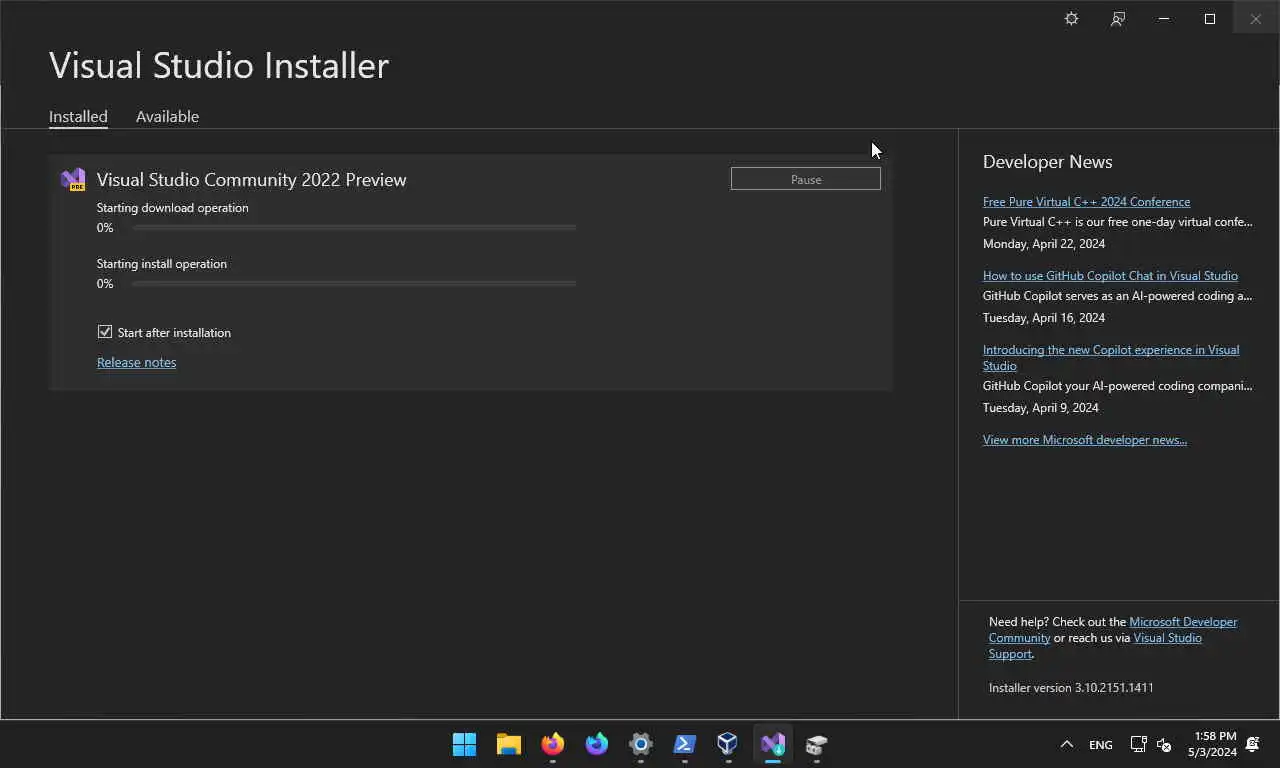
Task: Switch to the Installed tab
Action: pos(78,117)
